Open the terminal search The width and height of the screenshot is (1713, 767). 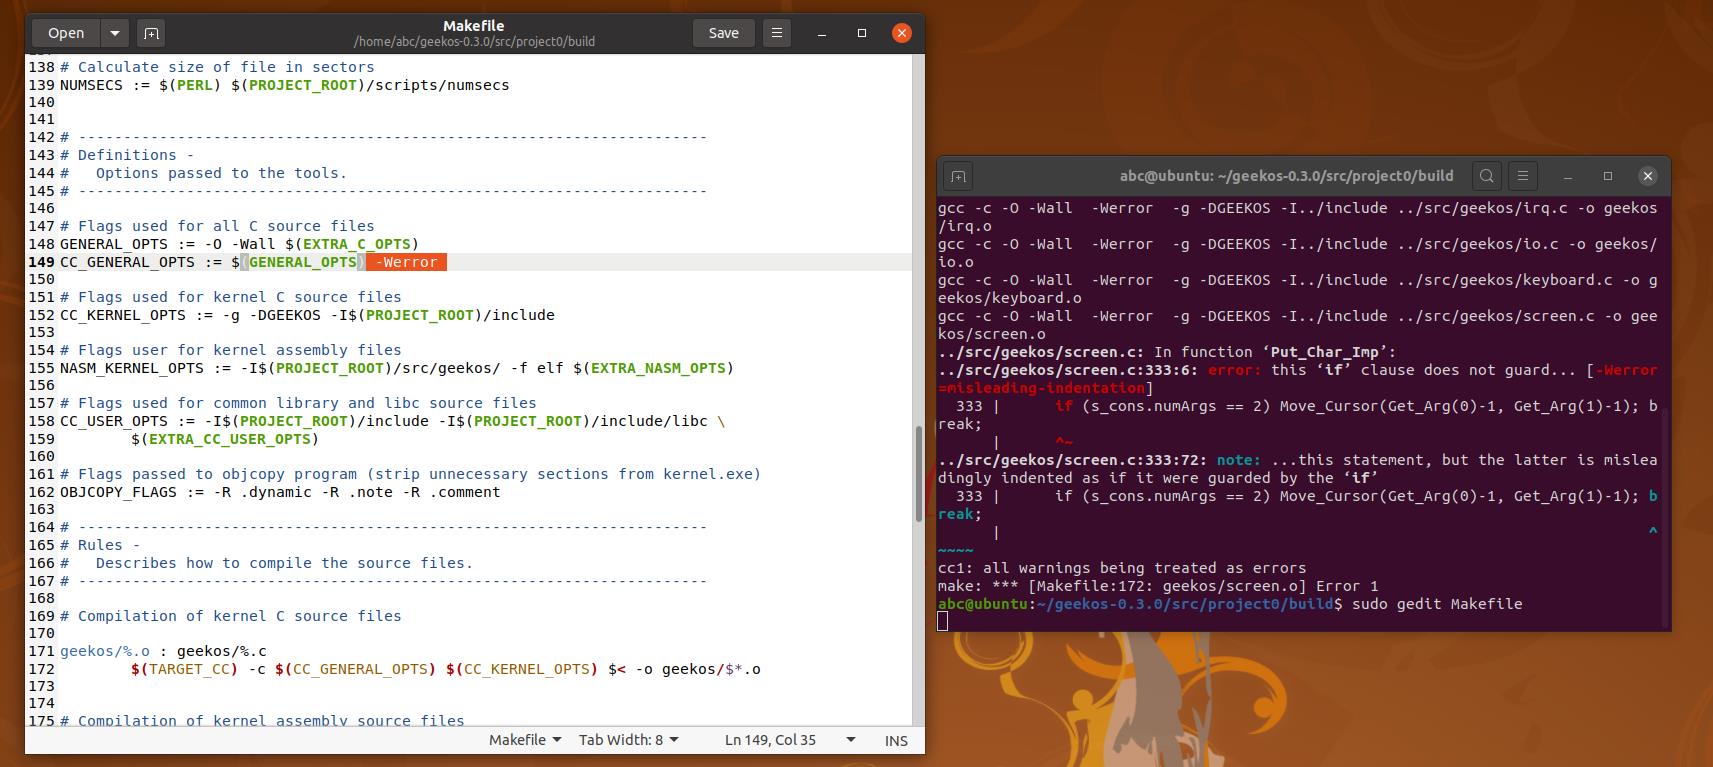[1487, 176]
